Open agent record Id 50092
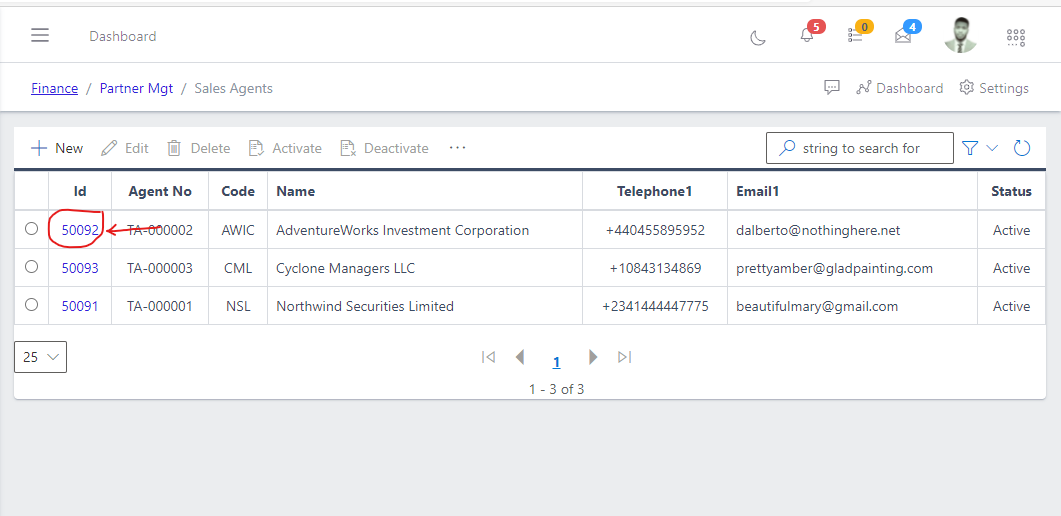This screenshot has height=516, width=1061. tap(80, 230)
